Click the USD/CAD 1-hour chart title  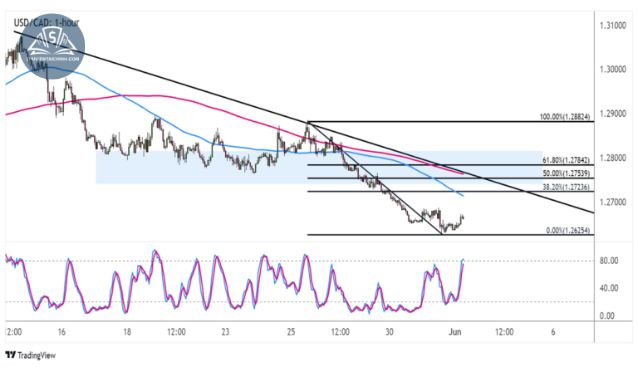tap(46, 22)
